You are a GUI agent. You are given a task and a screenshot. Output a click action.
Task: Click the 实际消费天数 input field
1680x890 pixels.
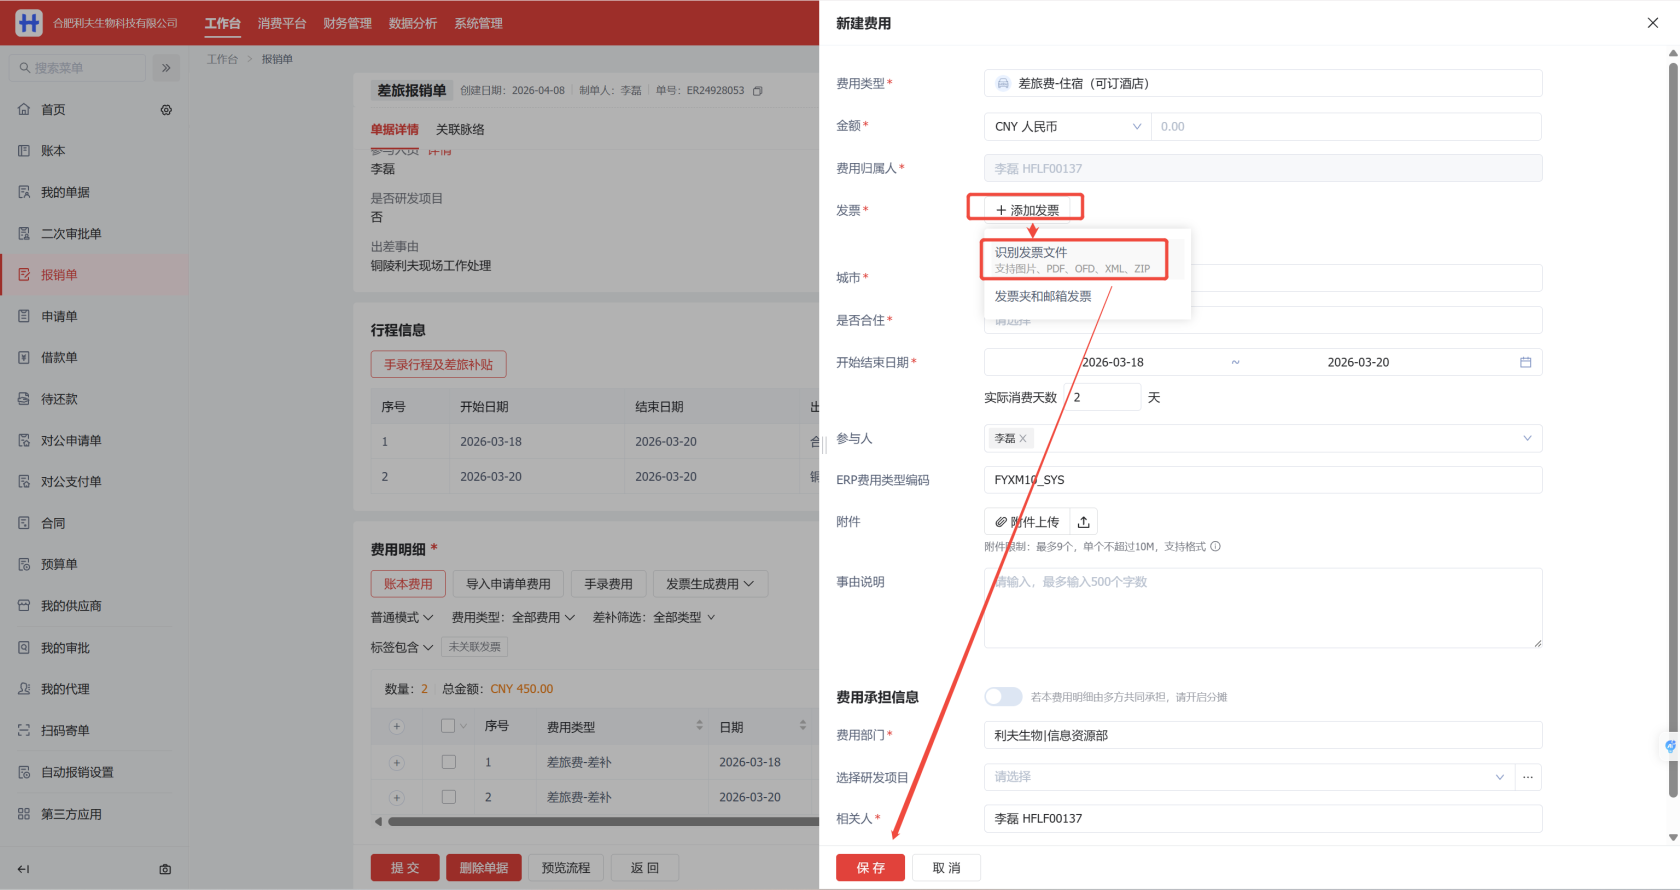pyautogui.click(x=1103, y=397)
